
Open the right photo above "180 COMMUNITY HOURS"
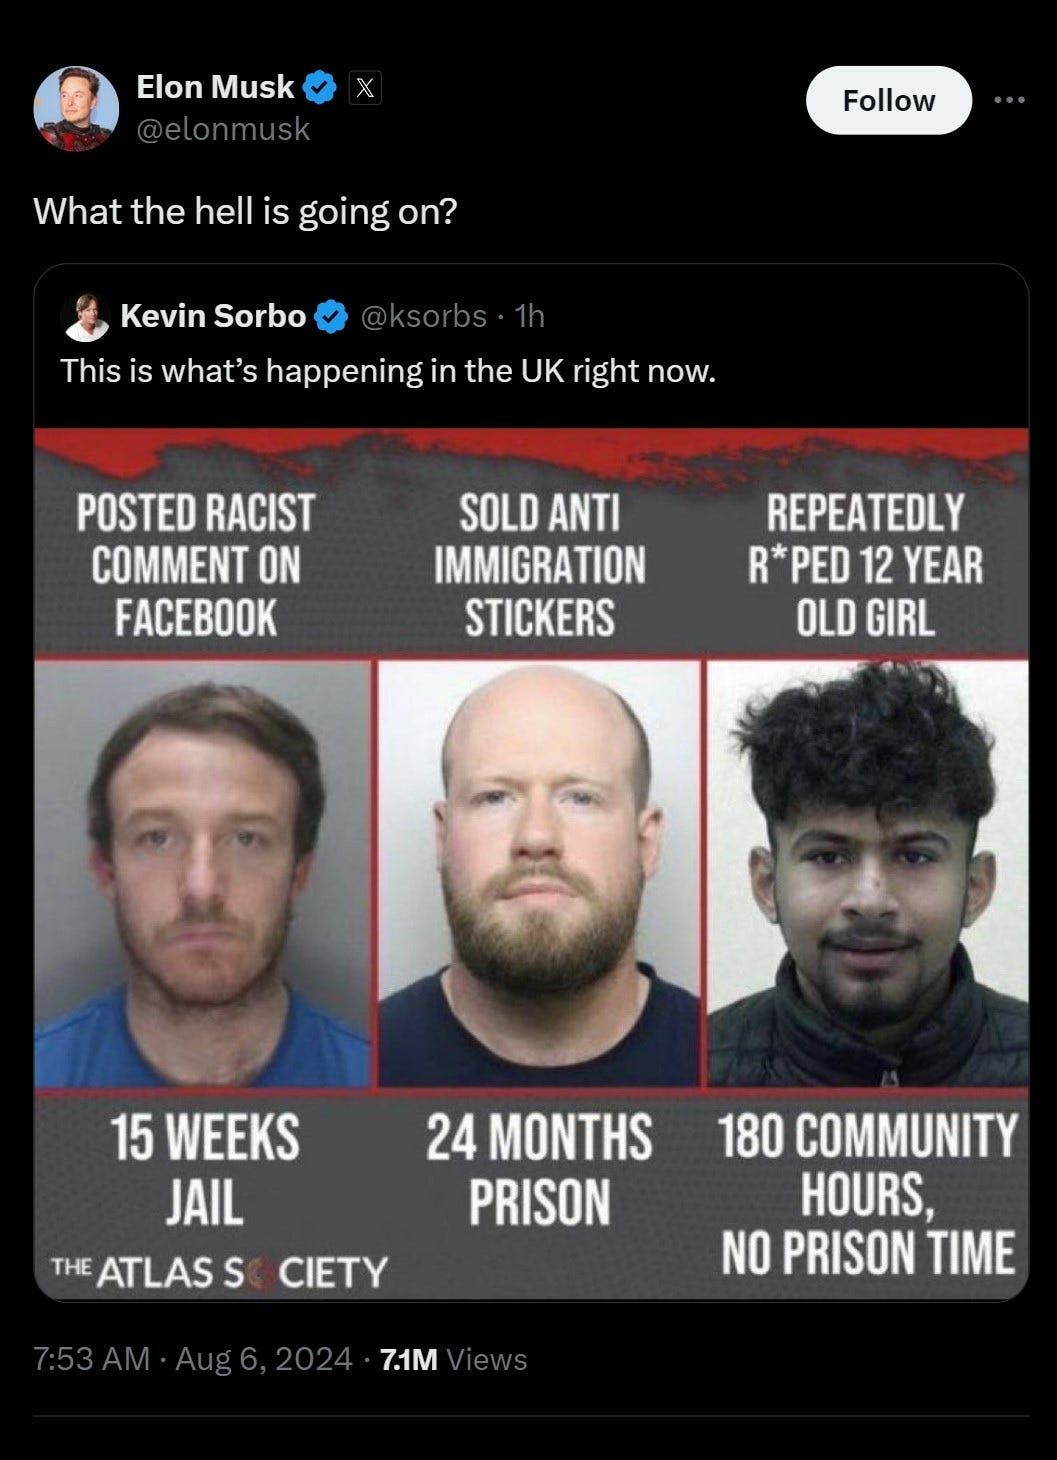867,874
